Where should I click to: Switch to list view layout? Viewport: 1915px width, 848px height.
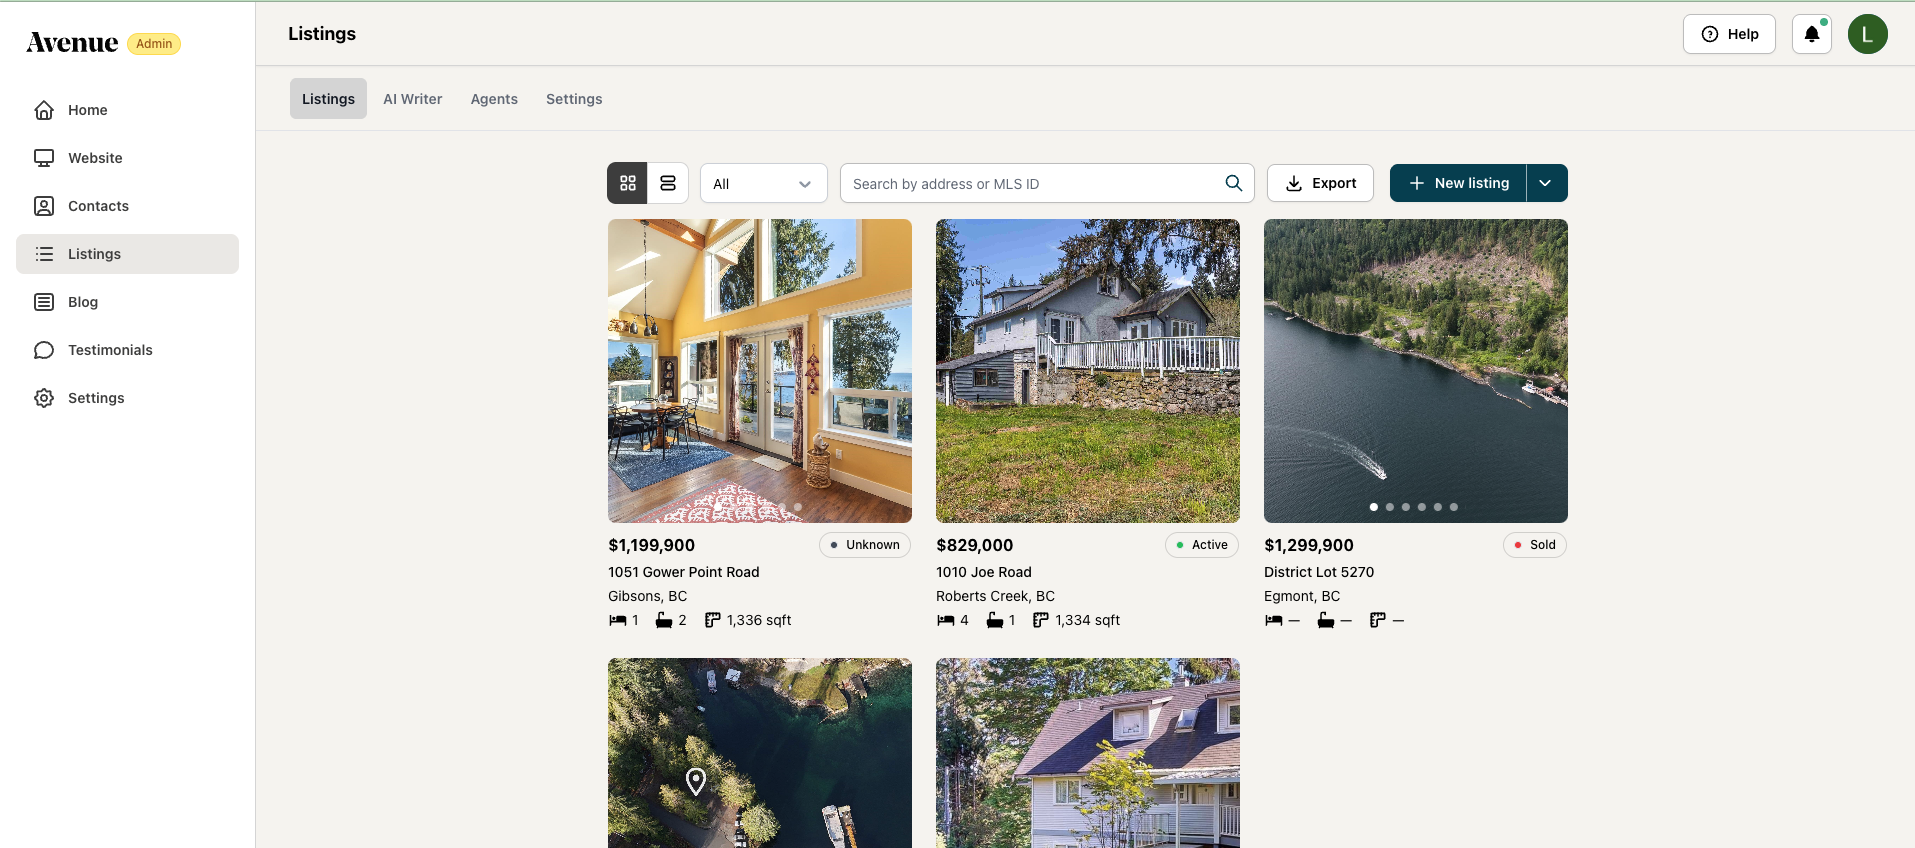click(668, 183)
